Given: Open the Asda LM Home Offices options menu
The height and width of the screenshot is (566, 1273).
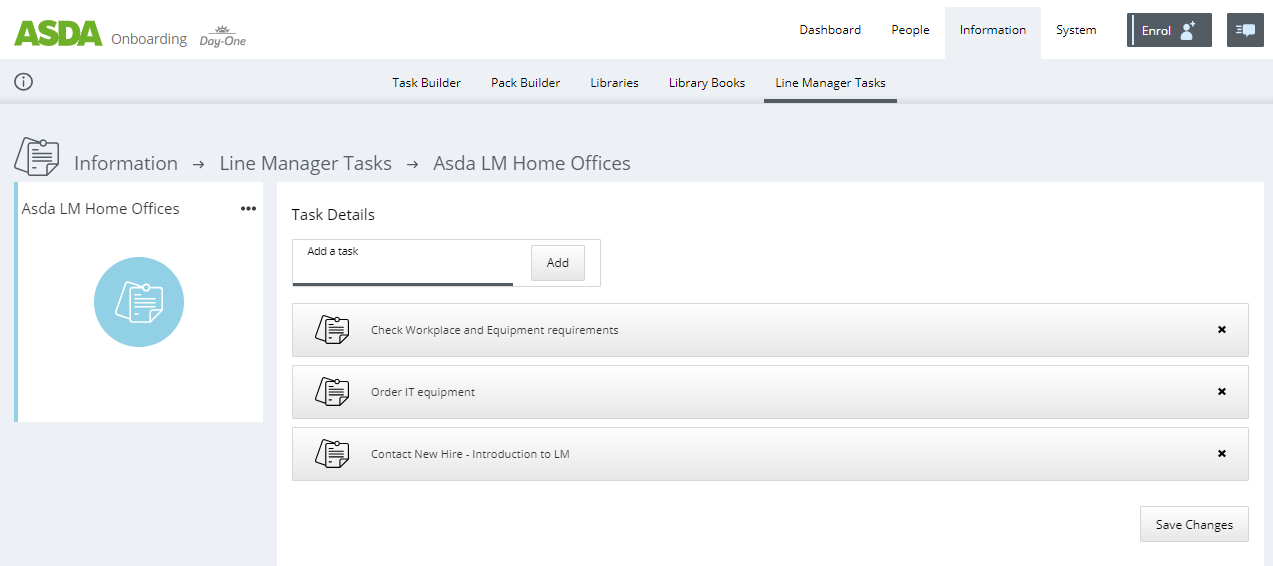Looking at the screenshot, I should click(x=248, y=209).
